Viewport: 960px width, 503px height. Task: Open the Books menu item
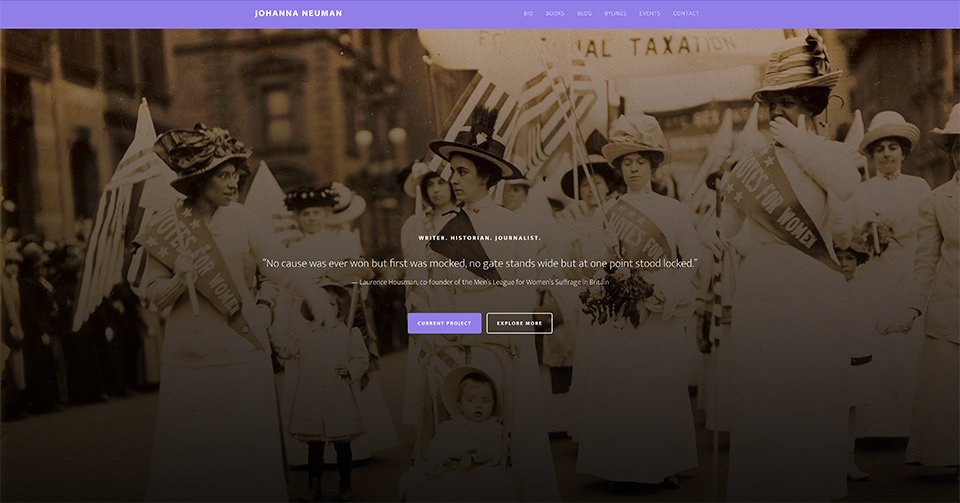(555, 13)
